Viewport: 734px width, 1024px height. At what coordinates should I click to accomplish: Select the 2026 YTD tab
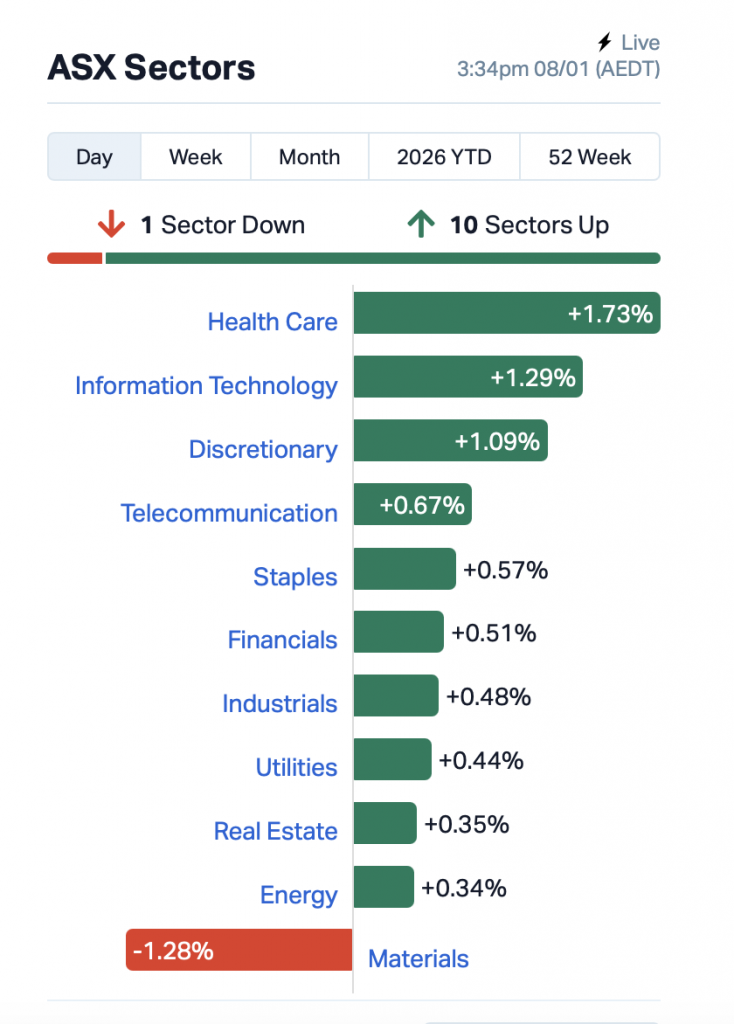click(x=444, y=157)
